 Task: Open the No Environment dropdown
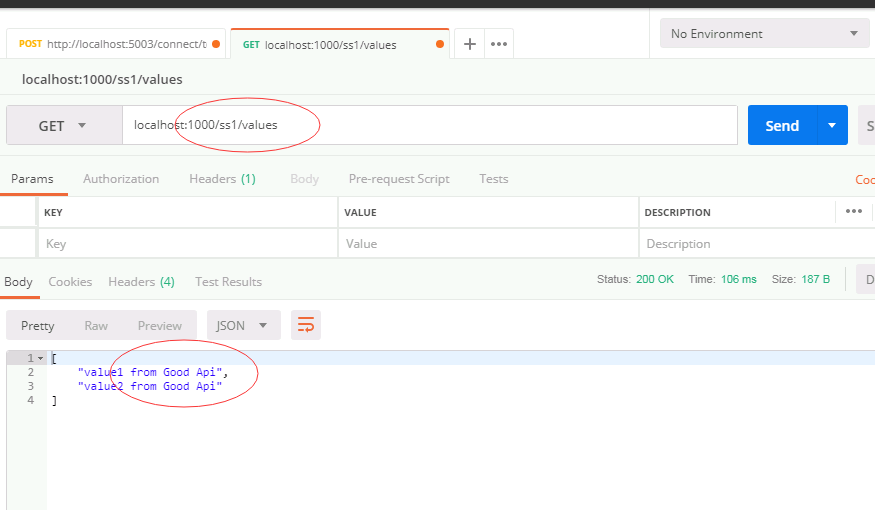click(x=765, y=33)
